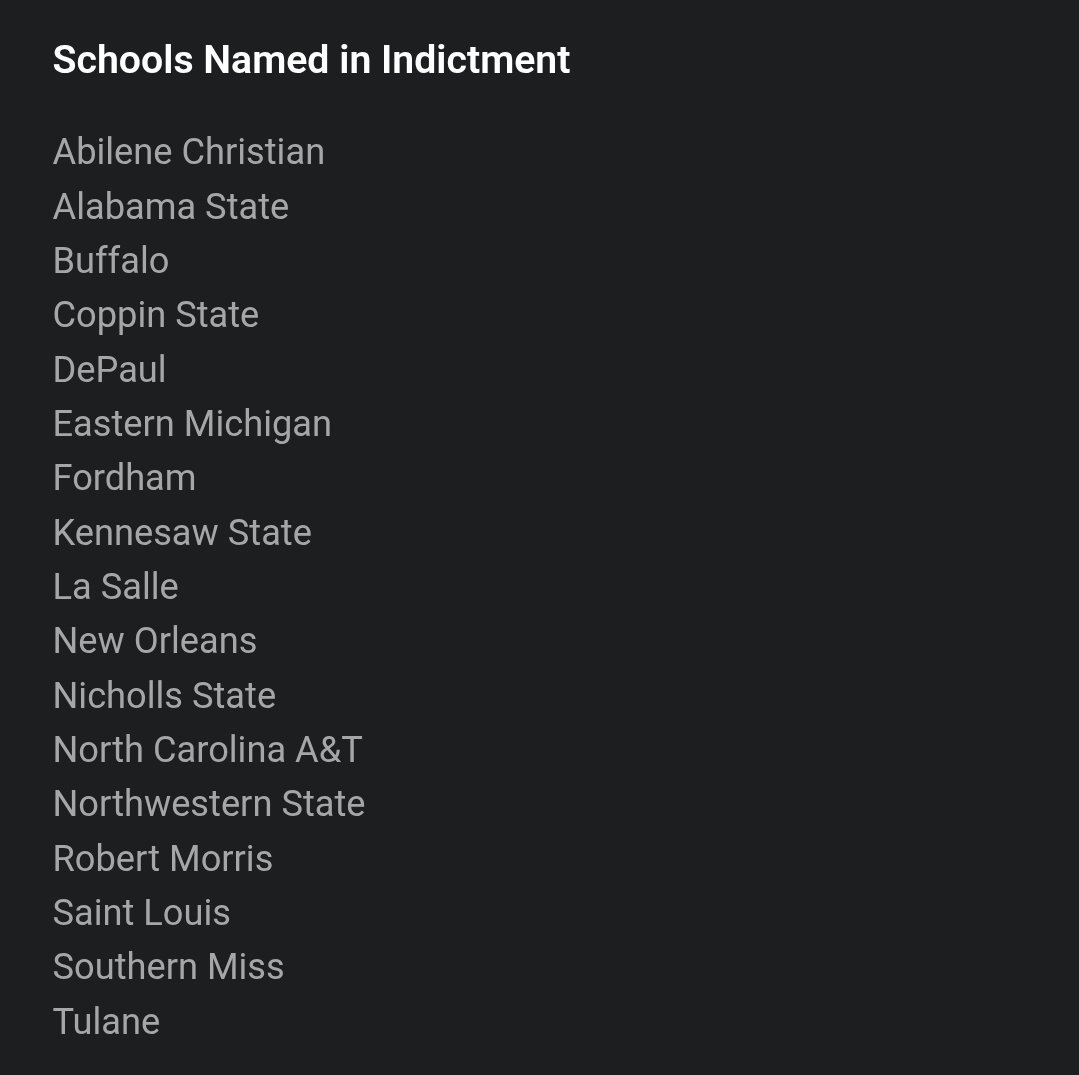Click on Southern Miss
This screenshot has height=1075, width=1079.
tap(168, 967)
